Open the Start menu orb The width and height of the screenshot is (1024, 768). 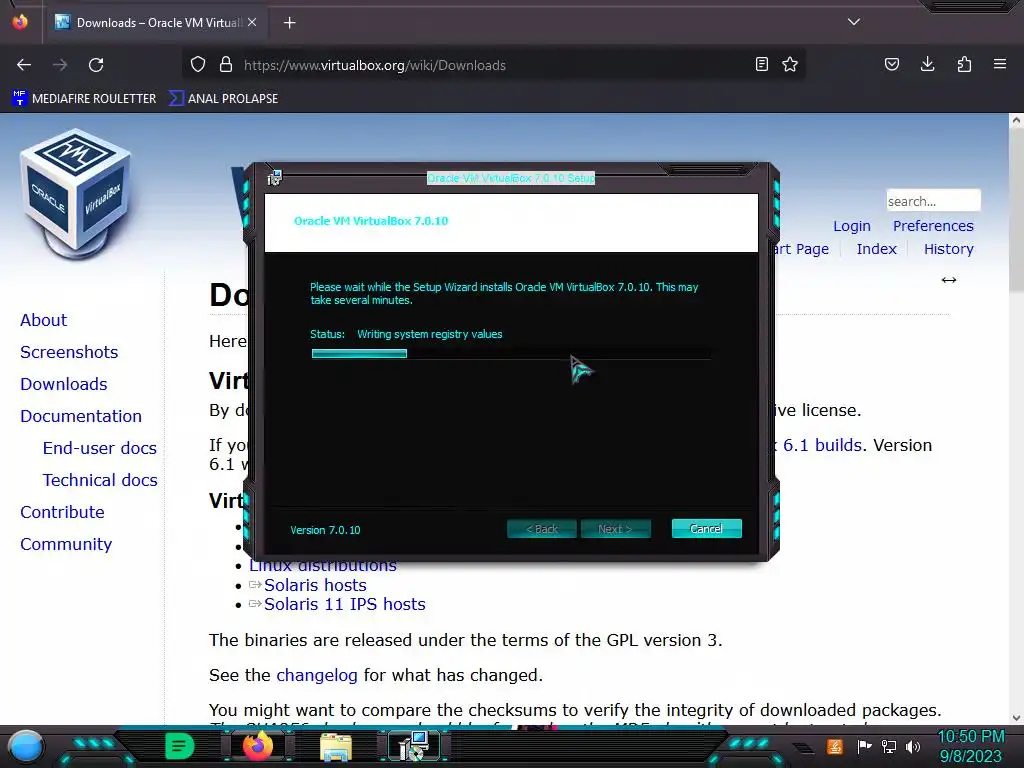(x=25, y=746)
